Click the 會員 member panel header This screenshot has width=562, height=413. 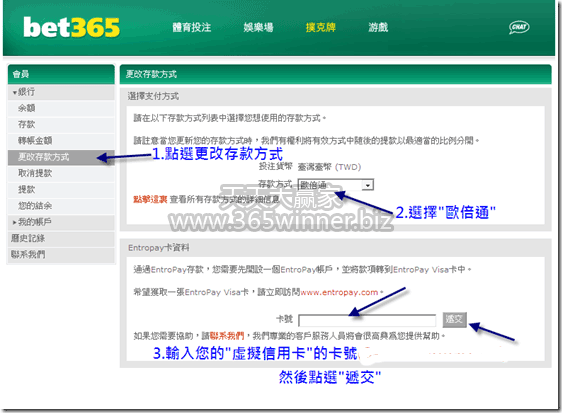pyautogui.click(x=61, y=74)
